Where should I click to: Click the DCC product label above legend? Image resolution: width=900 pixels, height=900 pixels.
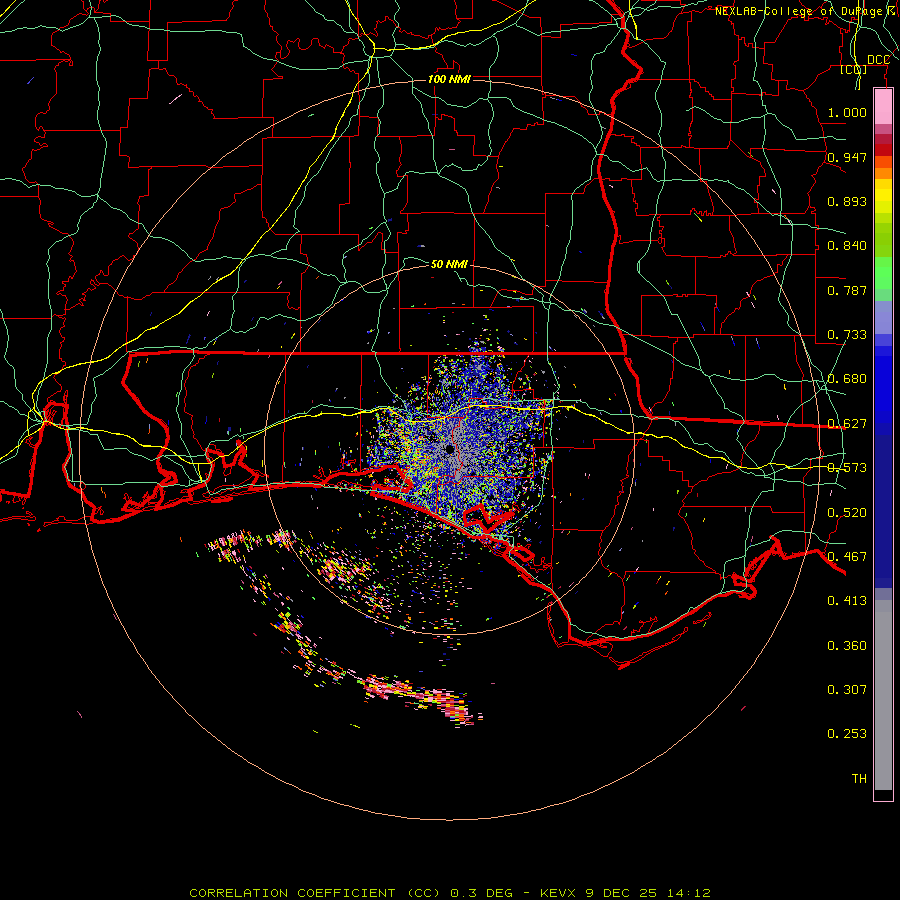879,60
